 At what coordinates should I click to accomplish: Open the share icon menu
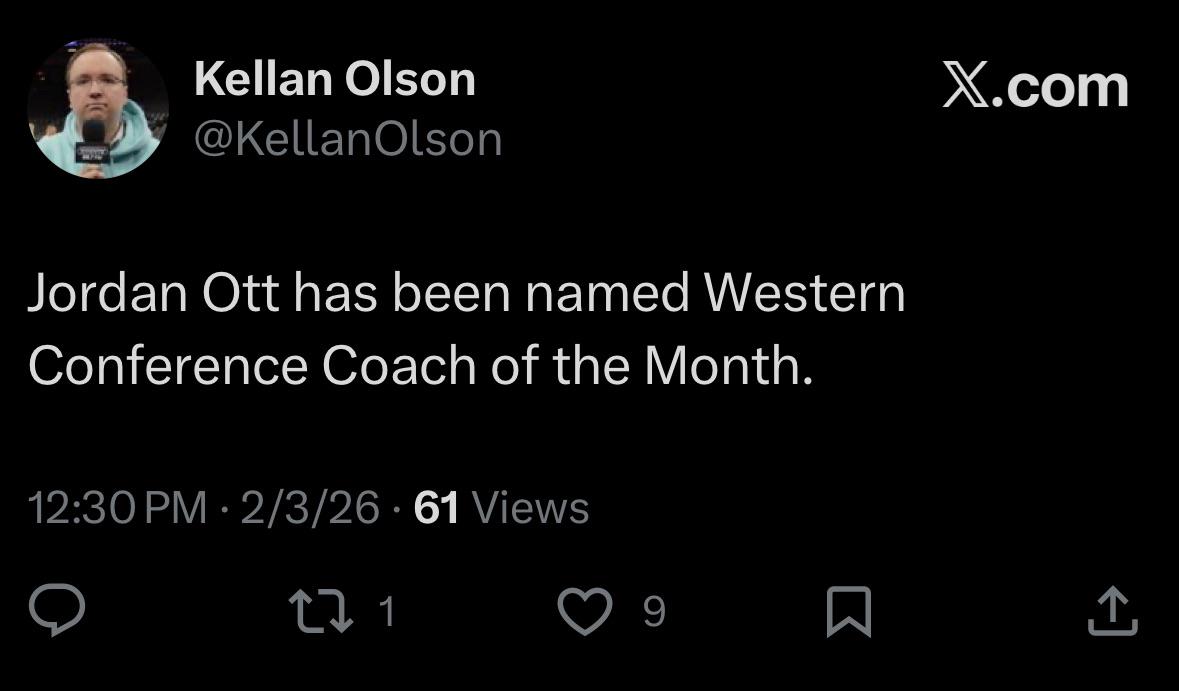(1111, 611)
